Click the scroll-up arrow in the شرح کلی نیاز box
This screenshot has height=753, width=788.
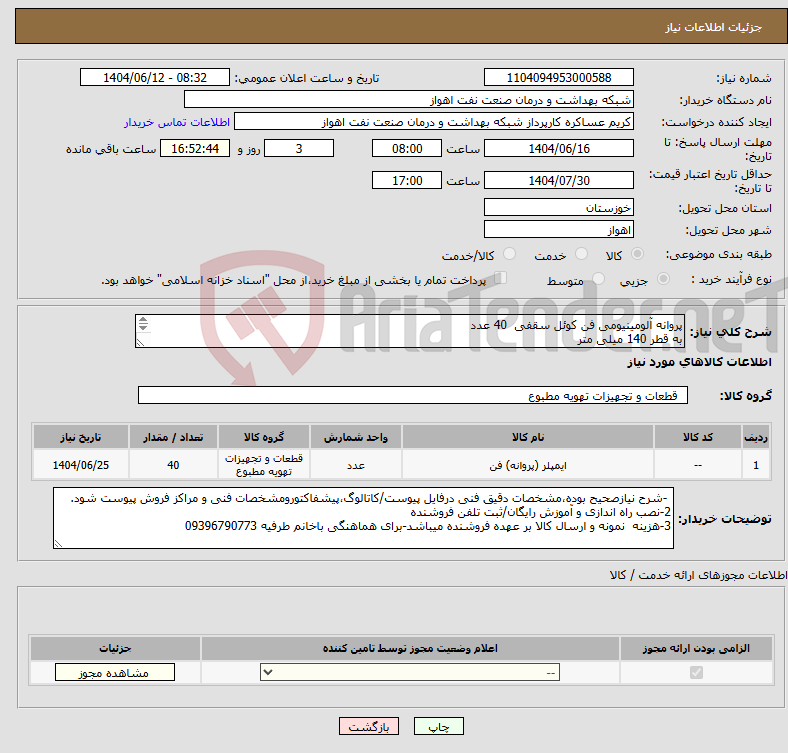(x=142, y=321)
